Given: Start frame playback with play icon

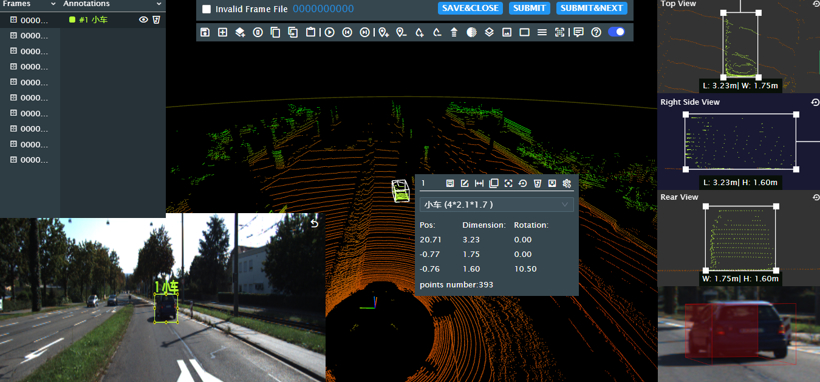Looking at the screenshot, I should (329, 32).
